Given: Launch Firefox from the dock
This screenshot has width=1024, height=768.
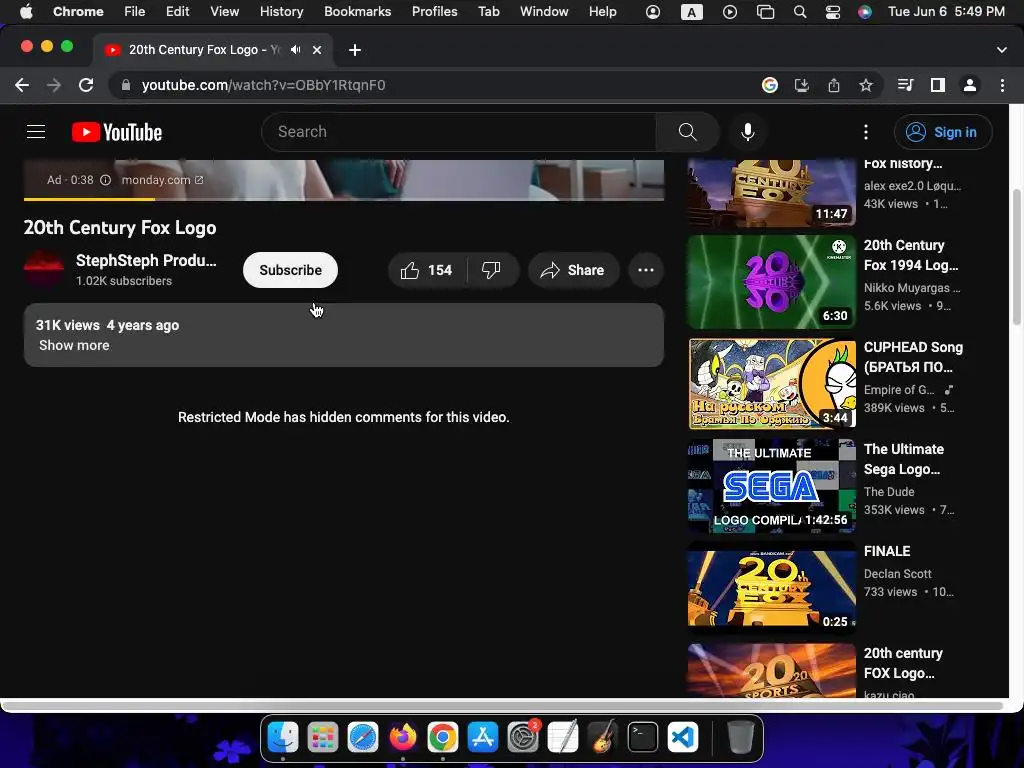Looking at the screenshot, I should (403, 738).
